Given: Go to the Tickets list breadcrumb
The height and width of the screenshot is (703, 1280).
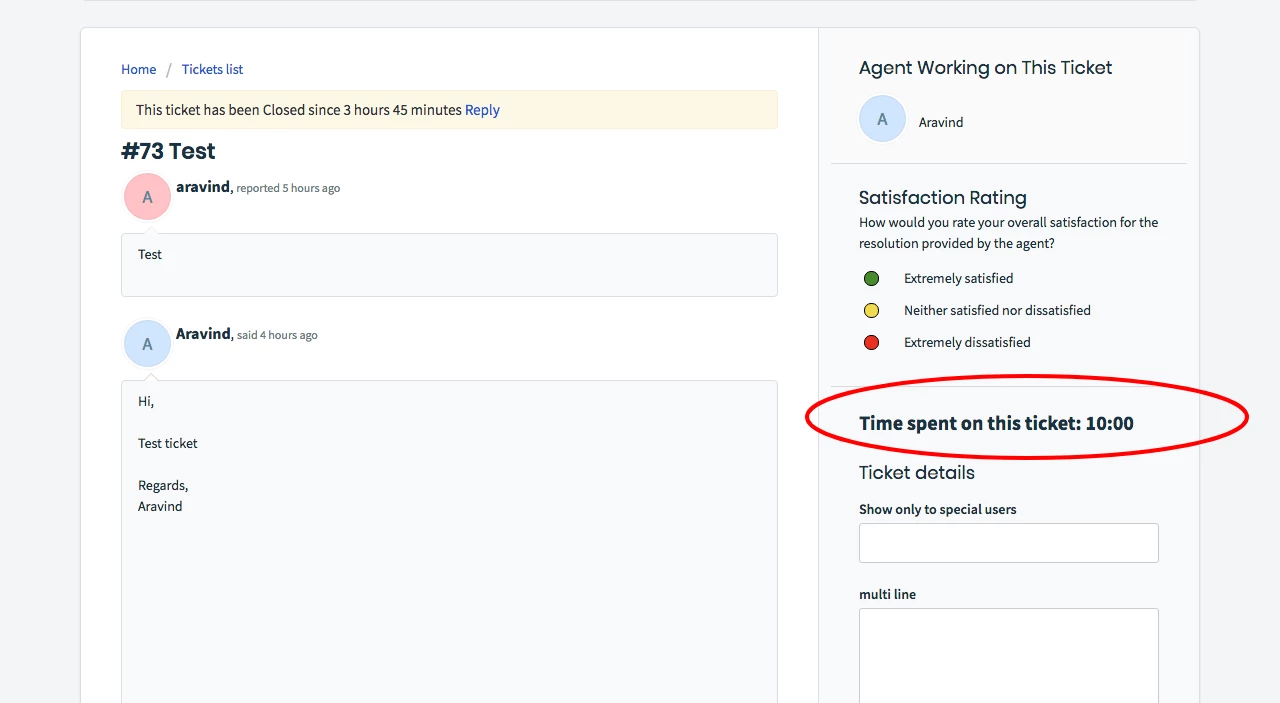Looking at the screenshot, I should [212, 69].
